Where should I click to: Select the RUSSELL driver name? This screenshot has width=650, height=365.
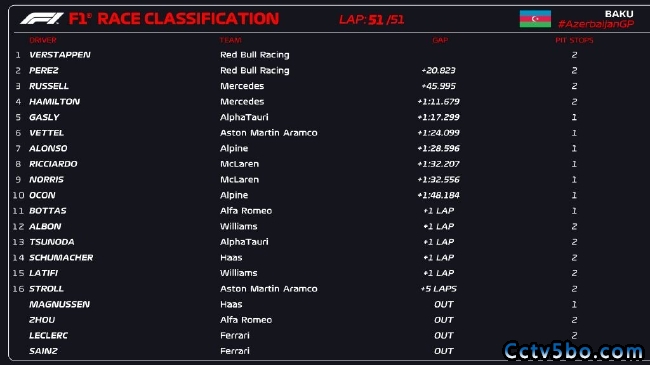(49, 86)
